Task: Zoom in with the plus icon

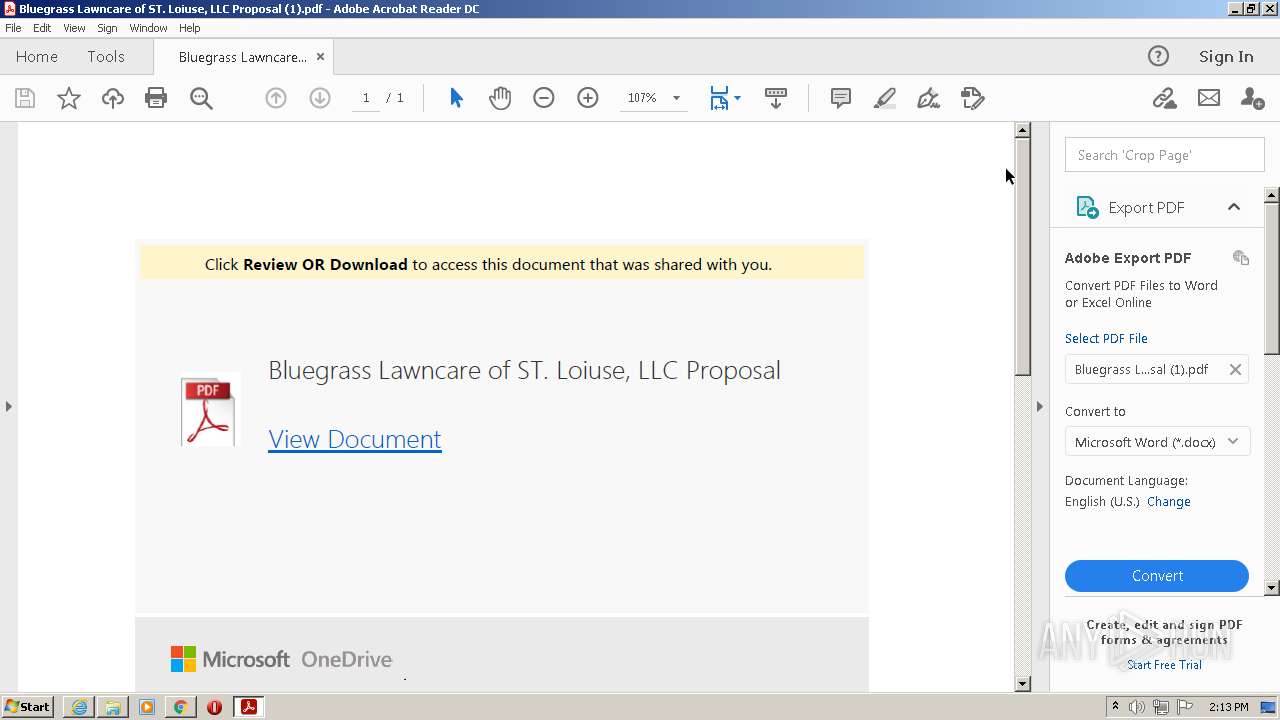Action: [588, 98]
